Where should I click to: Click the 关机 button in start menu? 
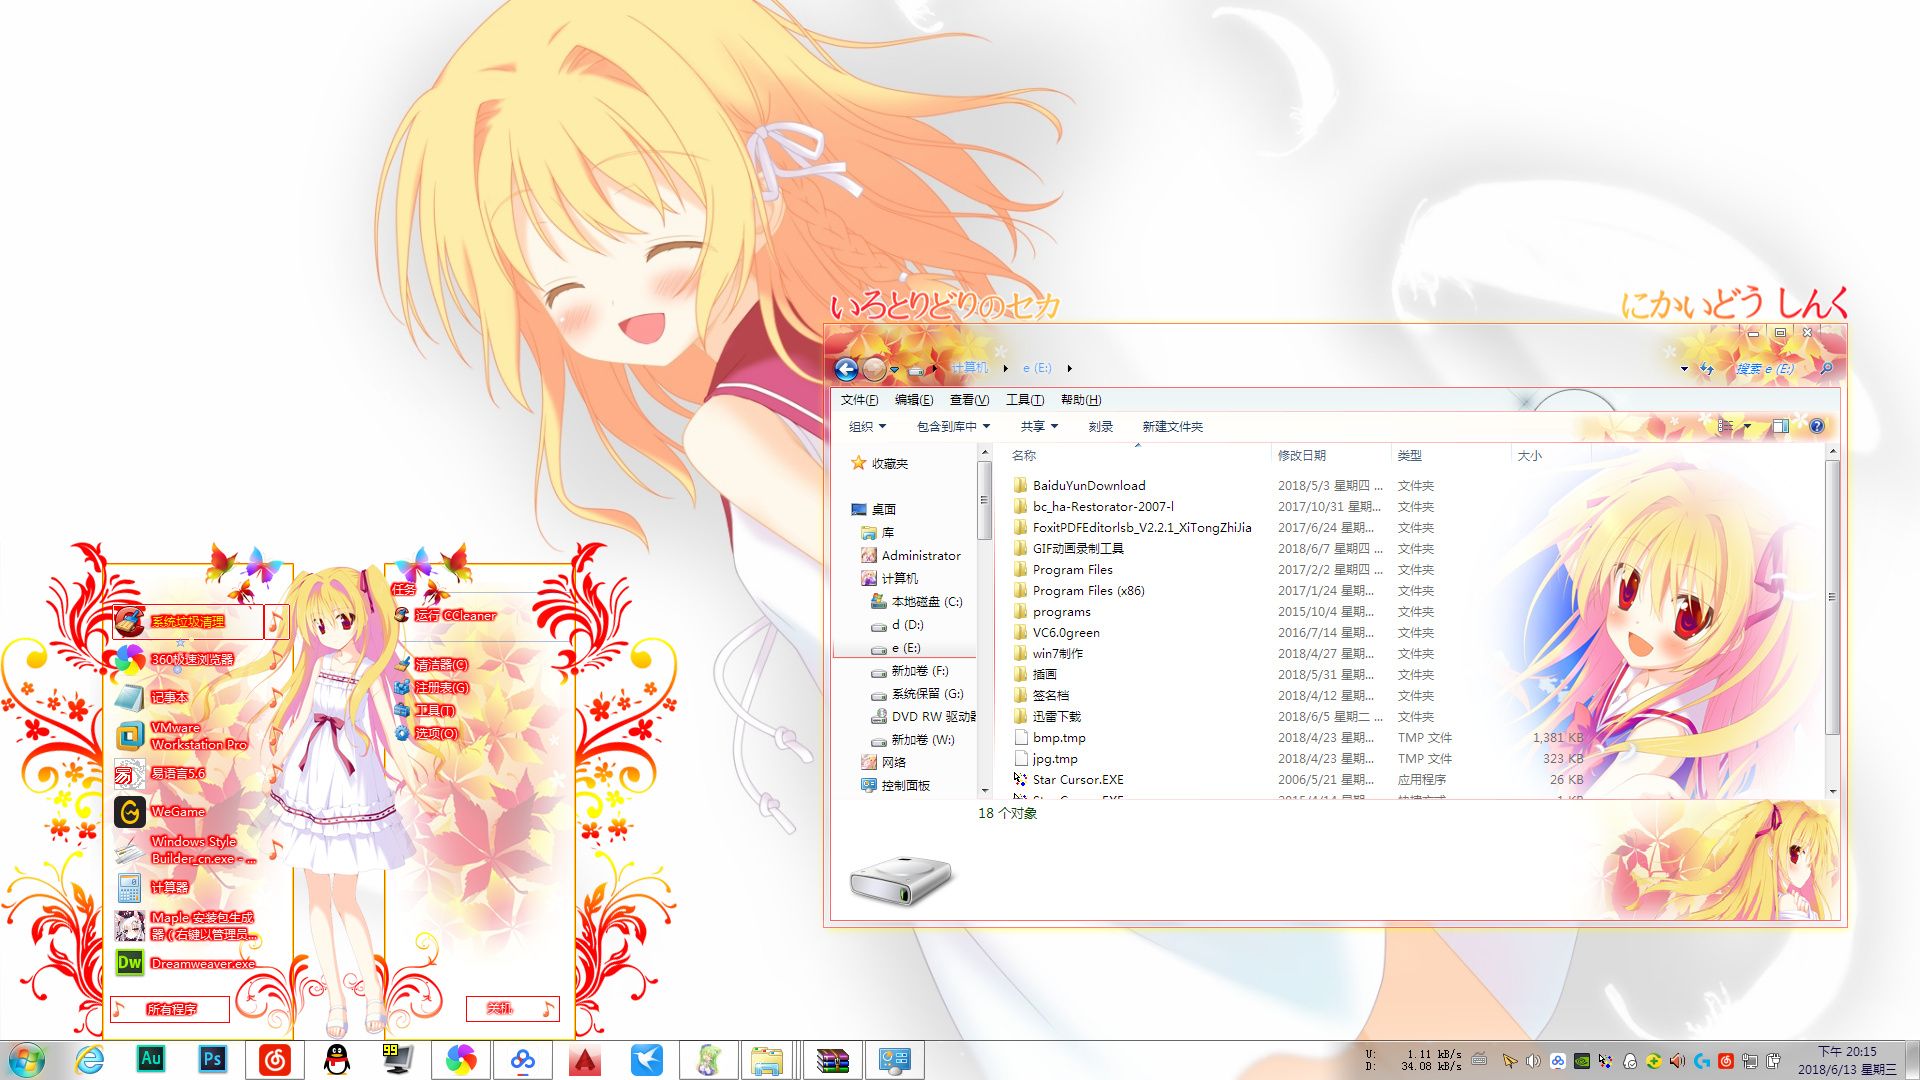[x=512, y=1008]
